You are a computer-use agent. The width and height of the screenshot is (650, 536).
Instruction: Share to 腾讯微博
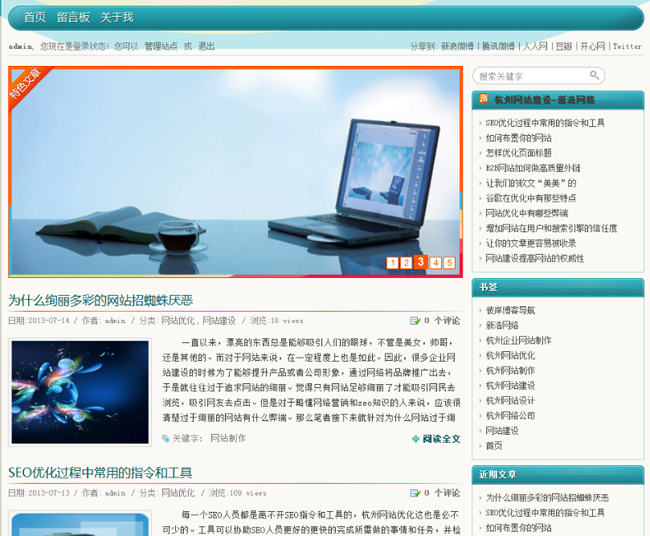498,46
